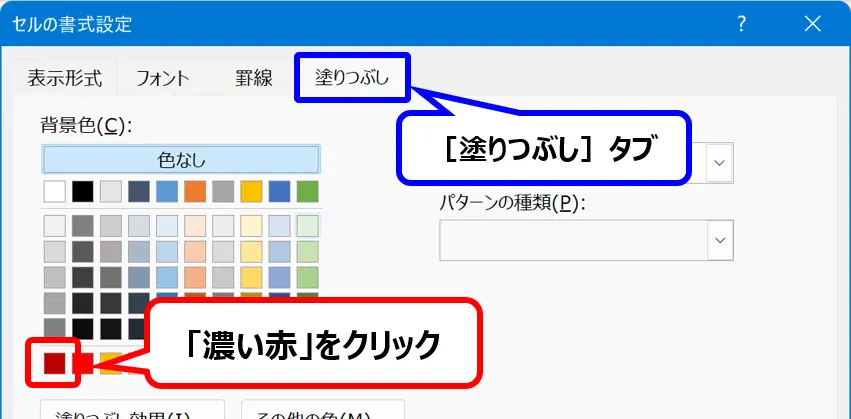Pick the pure white theme color swatch
This screenshot has width=851, height=419.
[54, 192]
